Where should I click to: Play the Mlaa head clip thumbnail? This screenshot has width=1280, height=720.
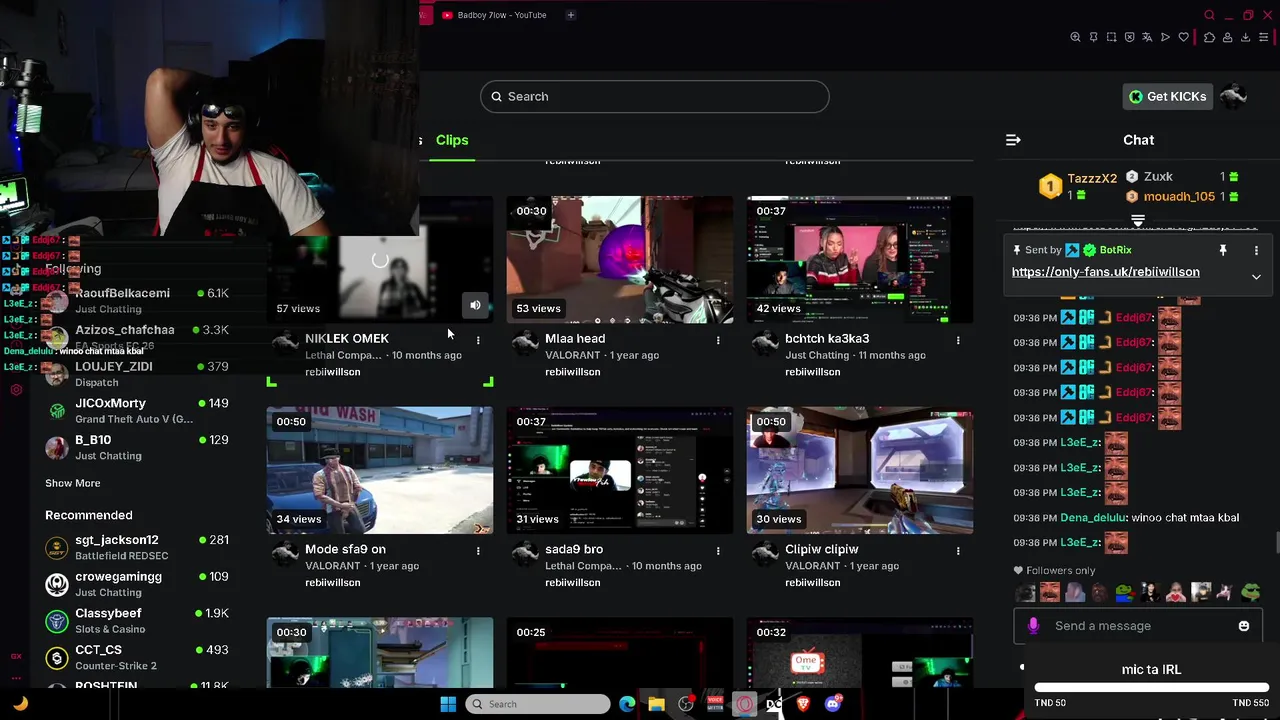(619, 260)
